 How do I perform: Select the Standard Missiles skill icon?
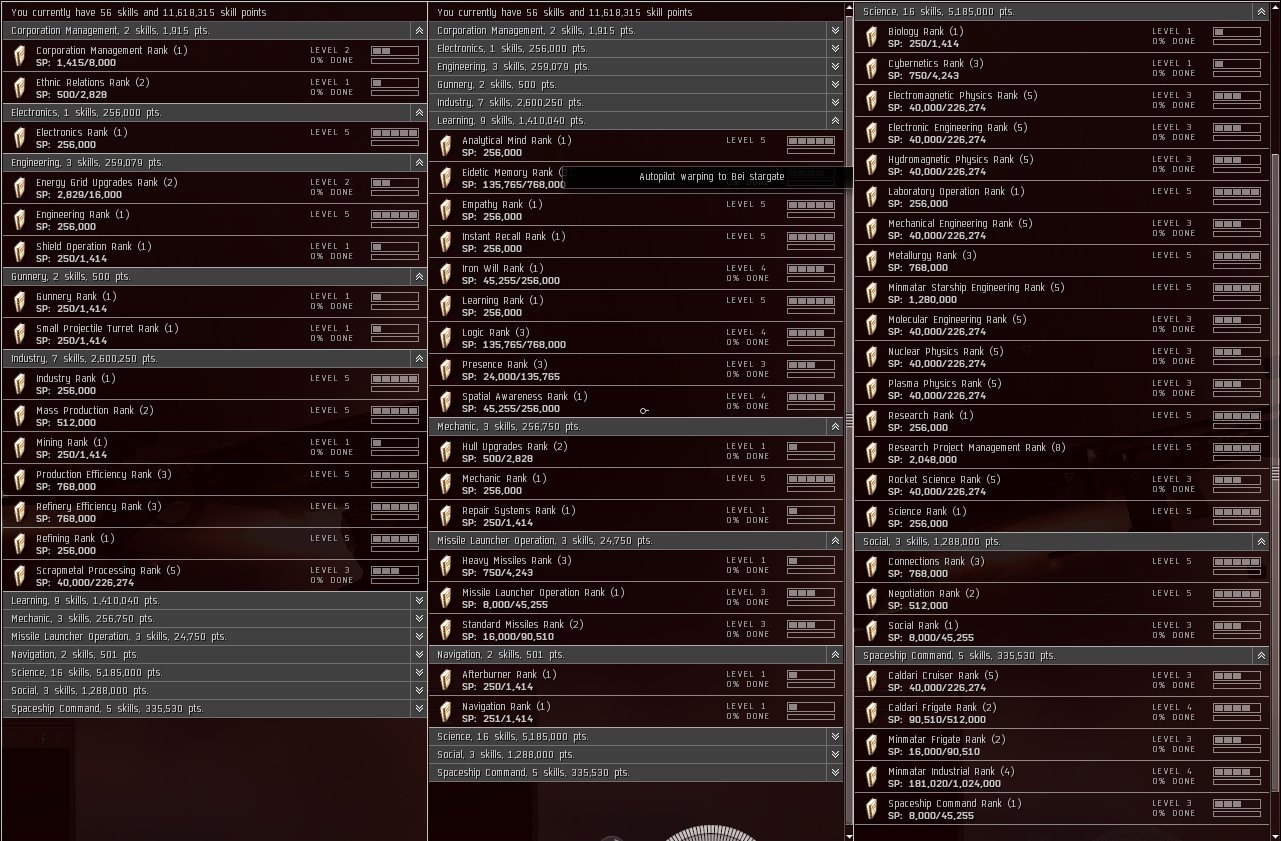445,630
